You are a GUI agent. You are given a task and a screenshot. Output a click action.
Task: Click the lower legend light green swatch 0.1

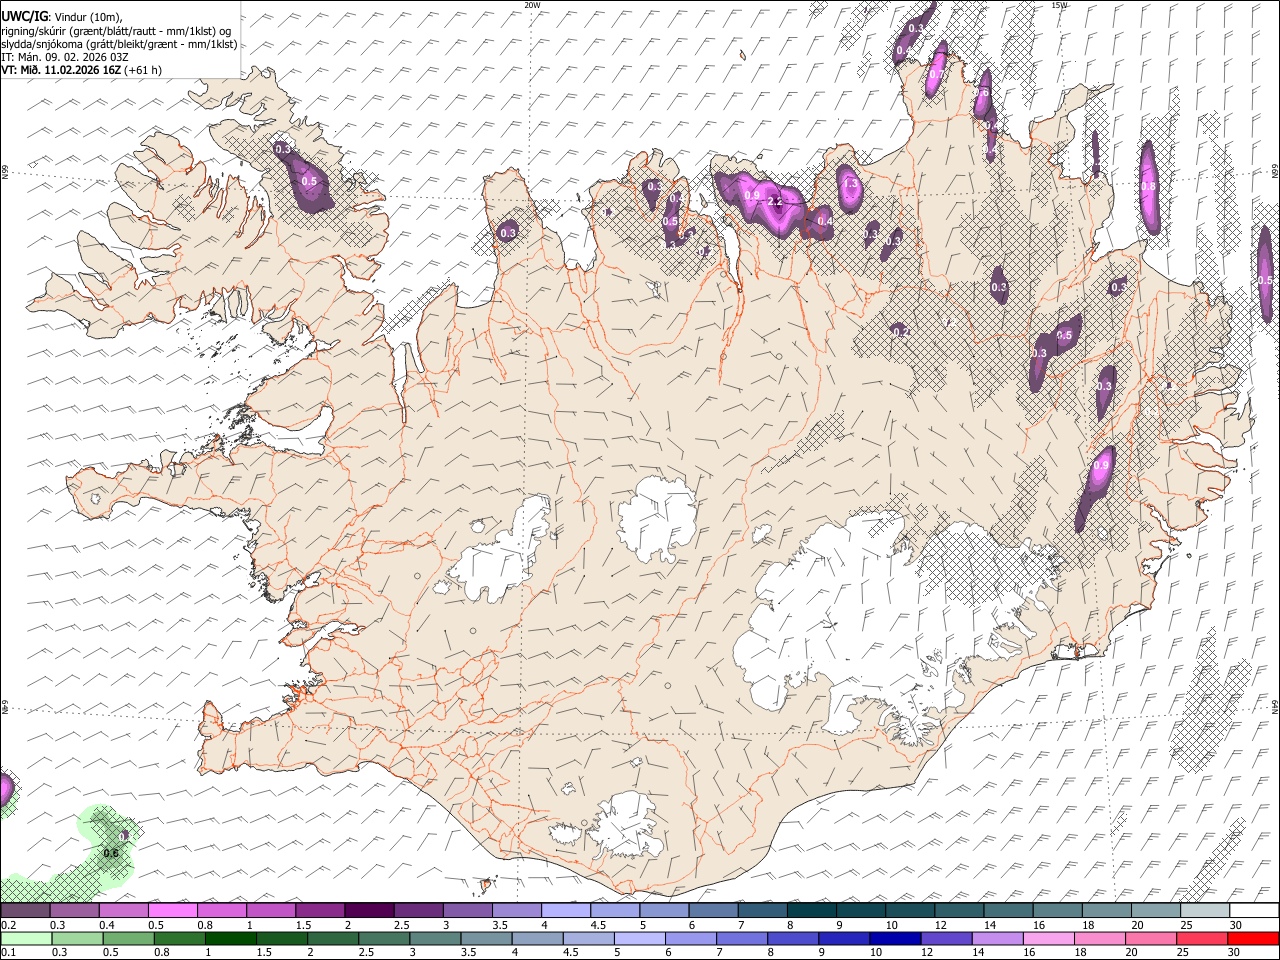[25, 939]
